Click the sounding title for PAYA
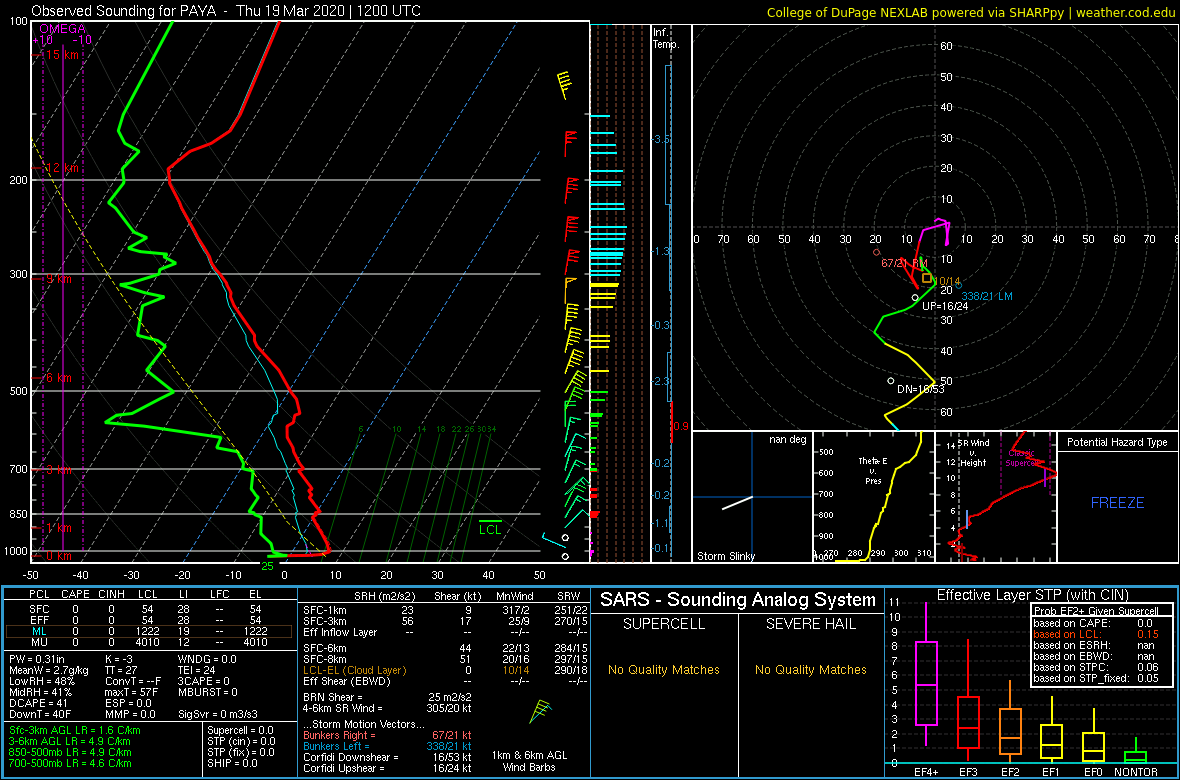The width and height of the screenshot is (1180, 780). [x=226, y=11]
